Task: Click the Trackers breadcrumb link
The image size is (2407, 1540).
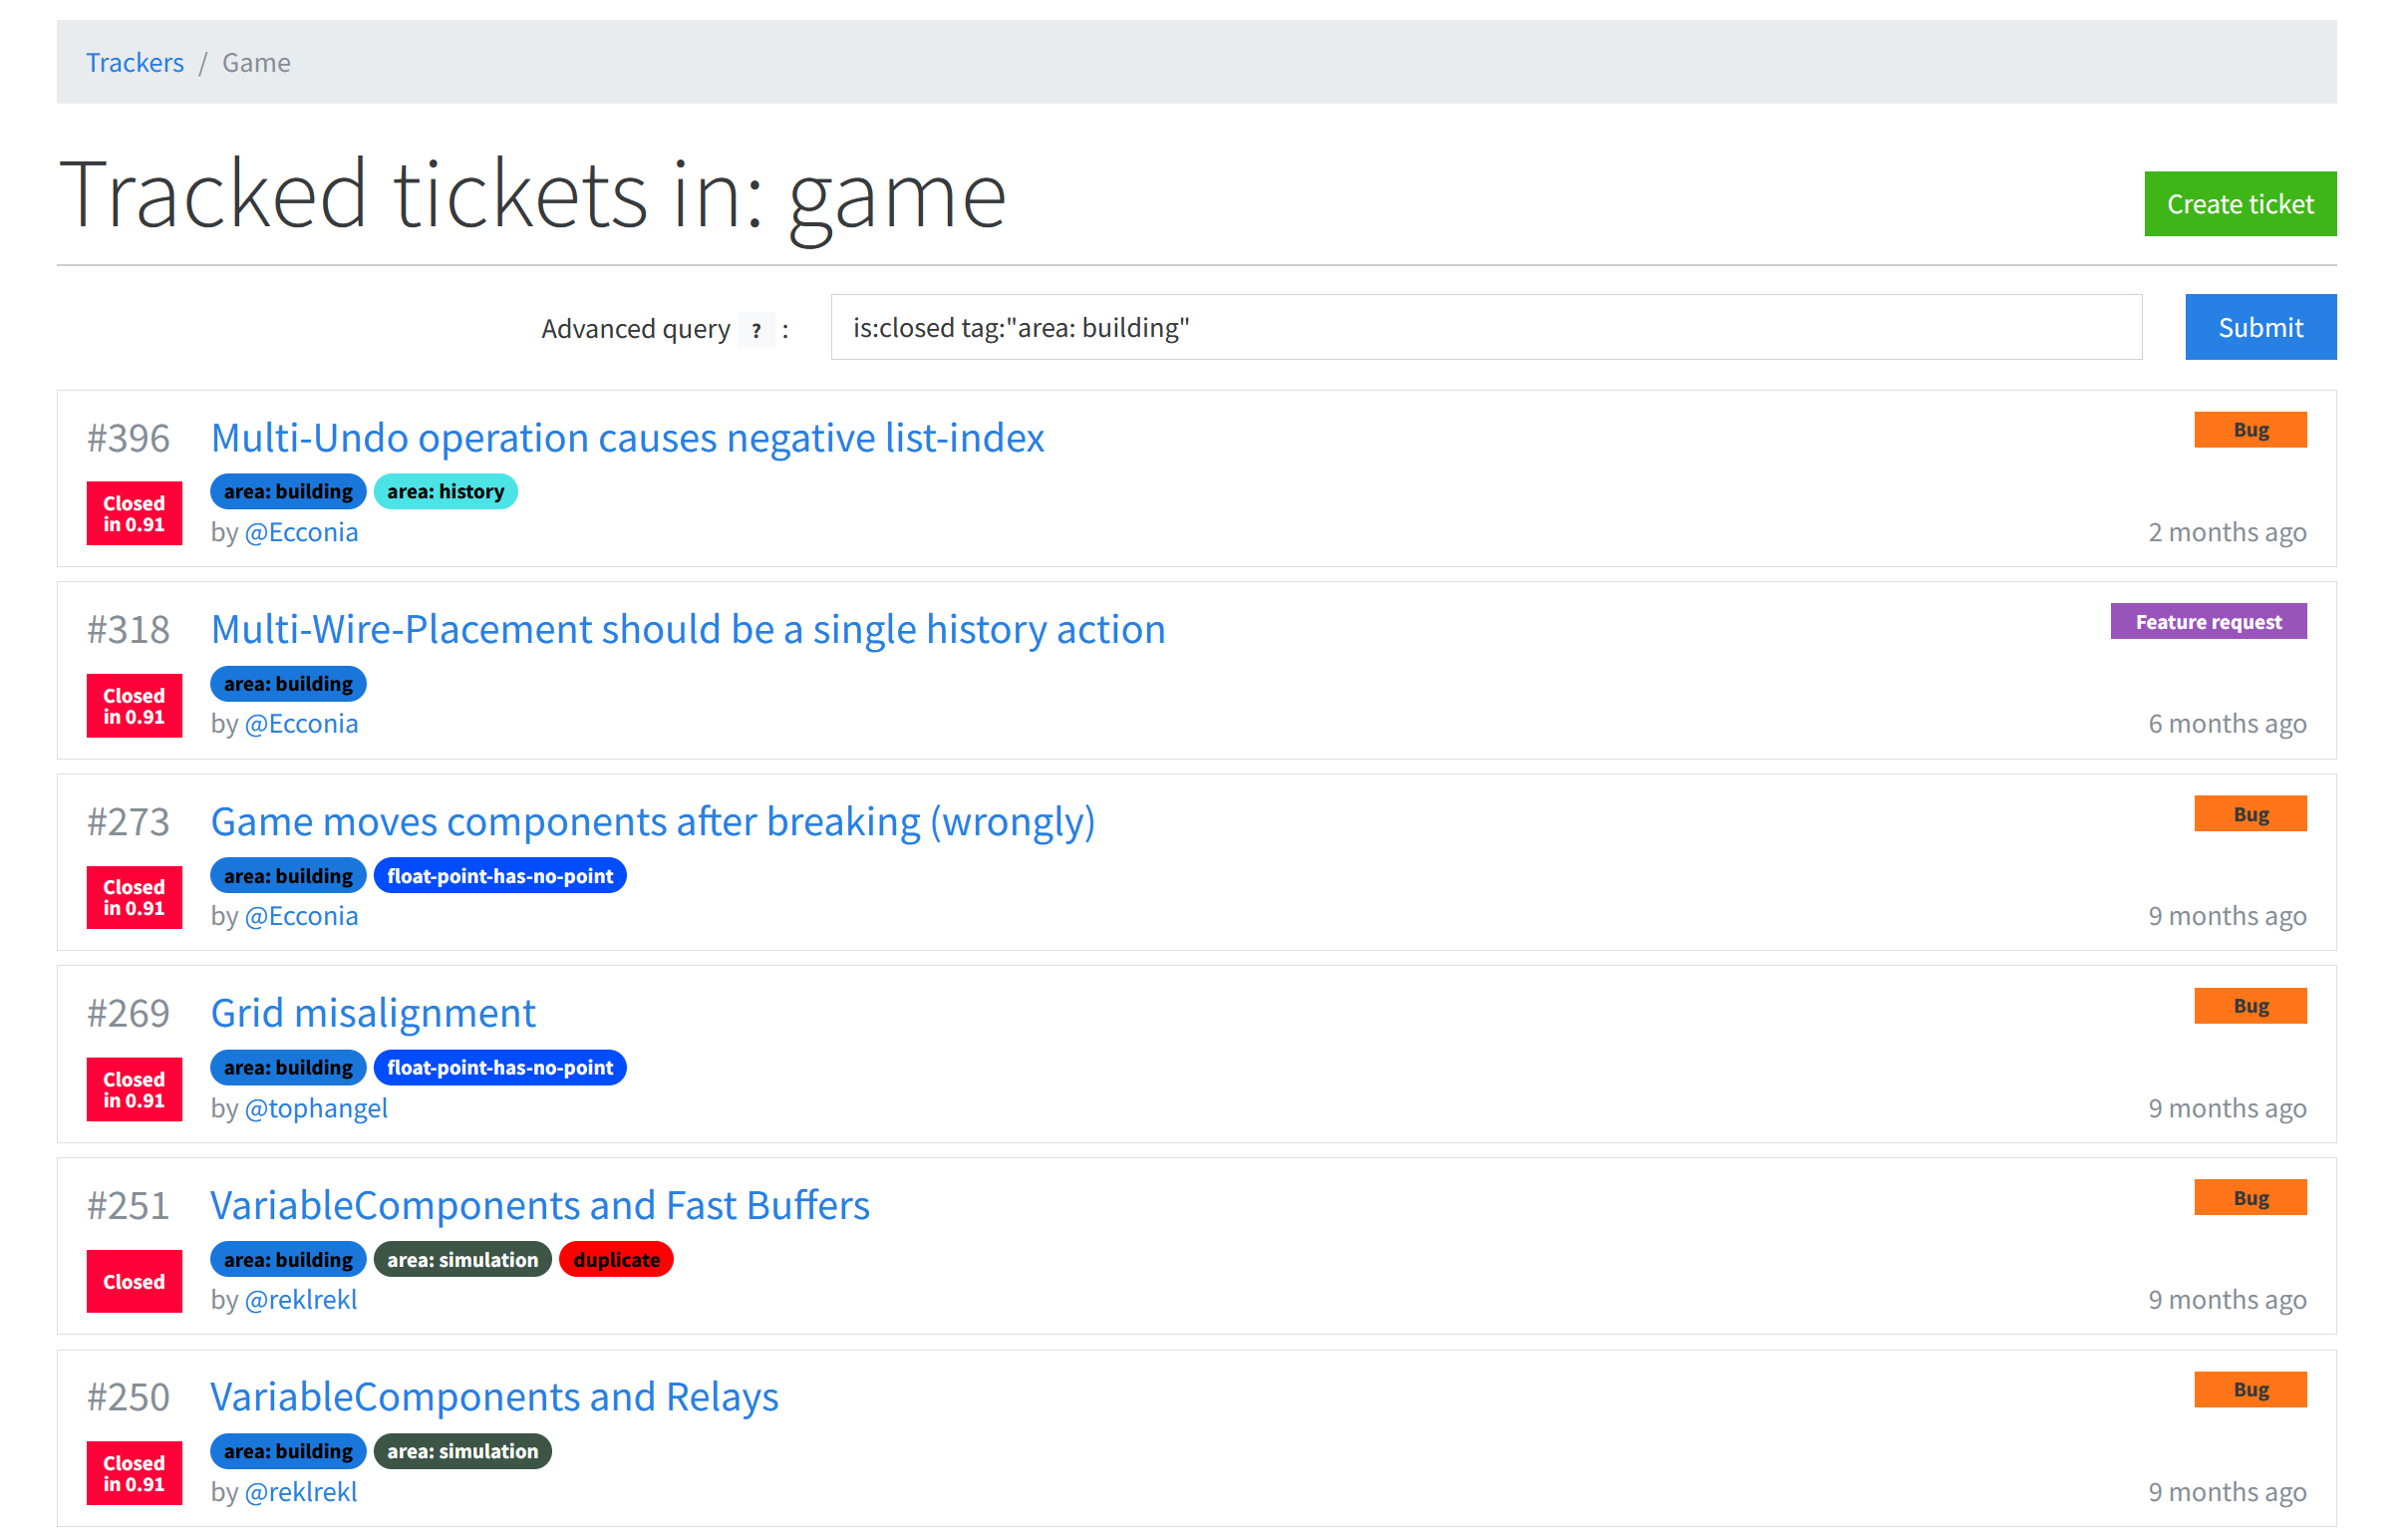Action: click(x=135, y=63)
